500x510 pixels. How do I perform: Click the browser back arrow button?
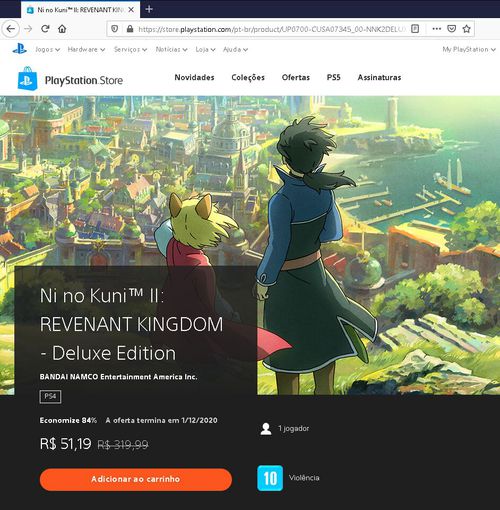coord(11,29)
